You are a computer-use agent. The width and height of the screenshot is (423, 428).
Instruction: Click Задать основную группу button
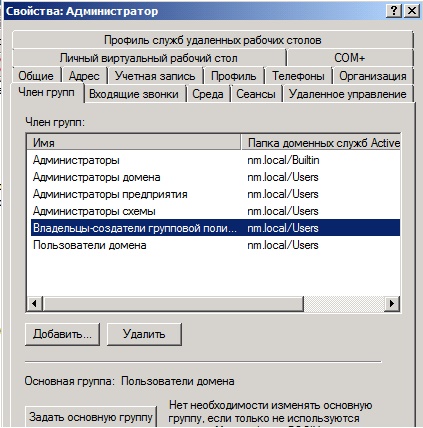tap(91, 417)
